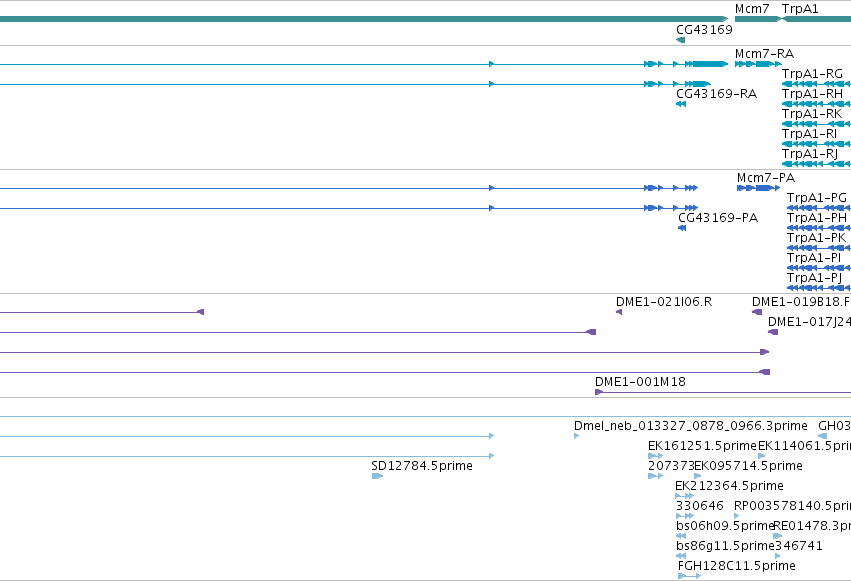The image size is (851, 581).
Task: Click the TrpA1 gene label
Action: click(799, 9)
